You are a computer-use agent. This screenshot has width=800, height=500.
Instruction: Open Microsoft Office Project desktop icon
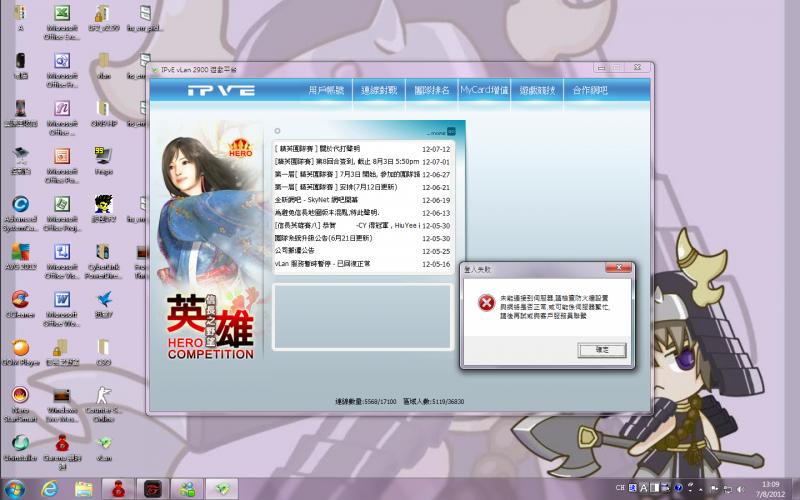pyautogui.click(x=62, y=212)
